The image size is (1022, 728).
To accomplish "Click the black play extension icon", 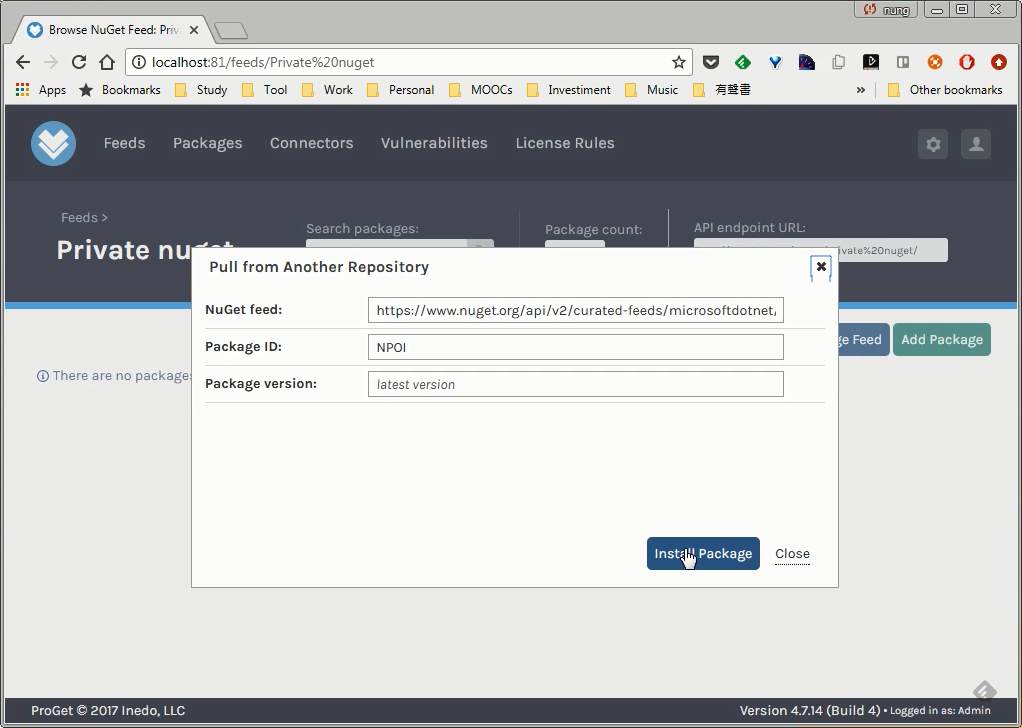I will (871, 62).
